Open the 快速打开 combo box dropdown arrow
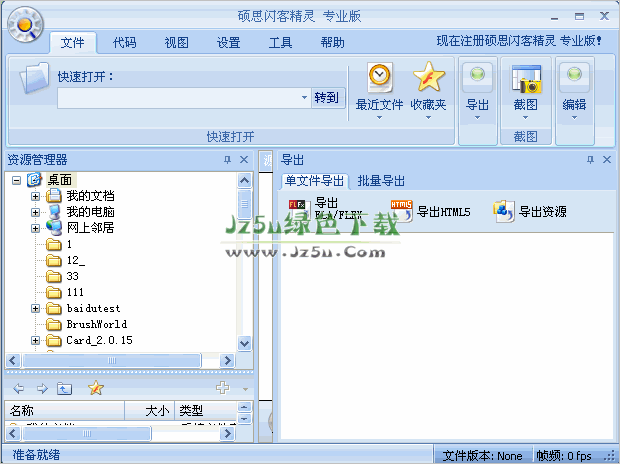 click(x=304, y=97)
